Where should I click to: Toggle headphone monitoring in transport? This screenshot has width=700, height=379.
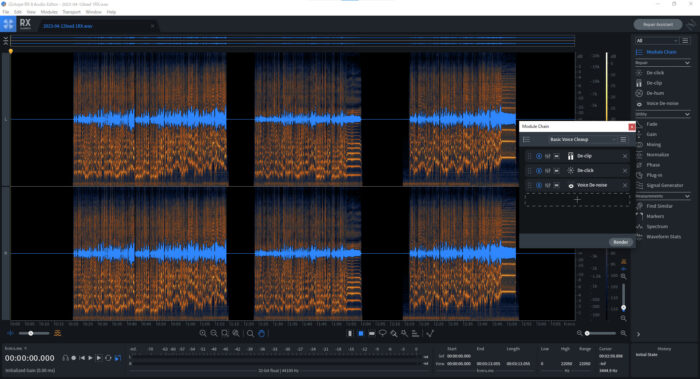coord(66,358)
